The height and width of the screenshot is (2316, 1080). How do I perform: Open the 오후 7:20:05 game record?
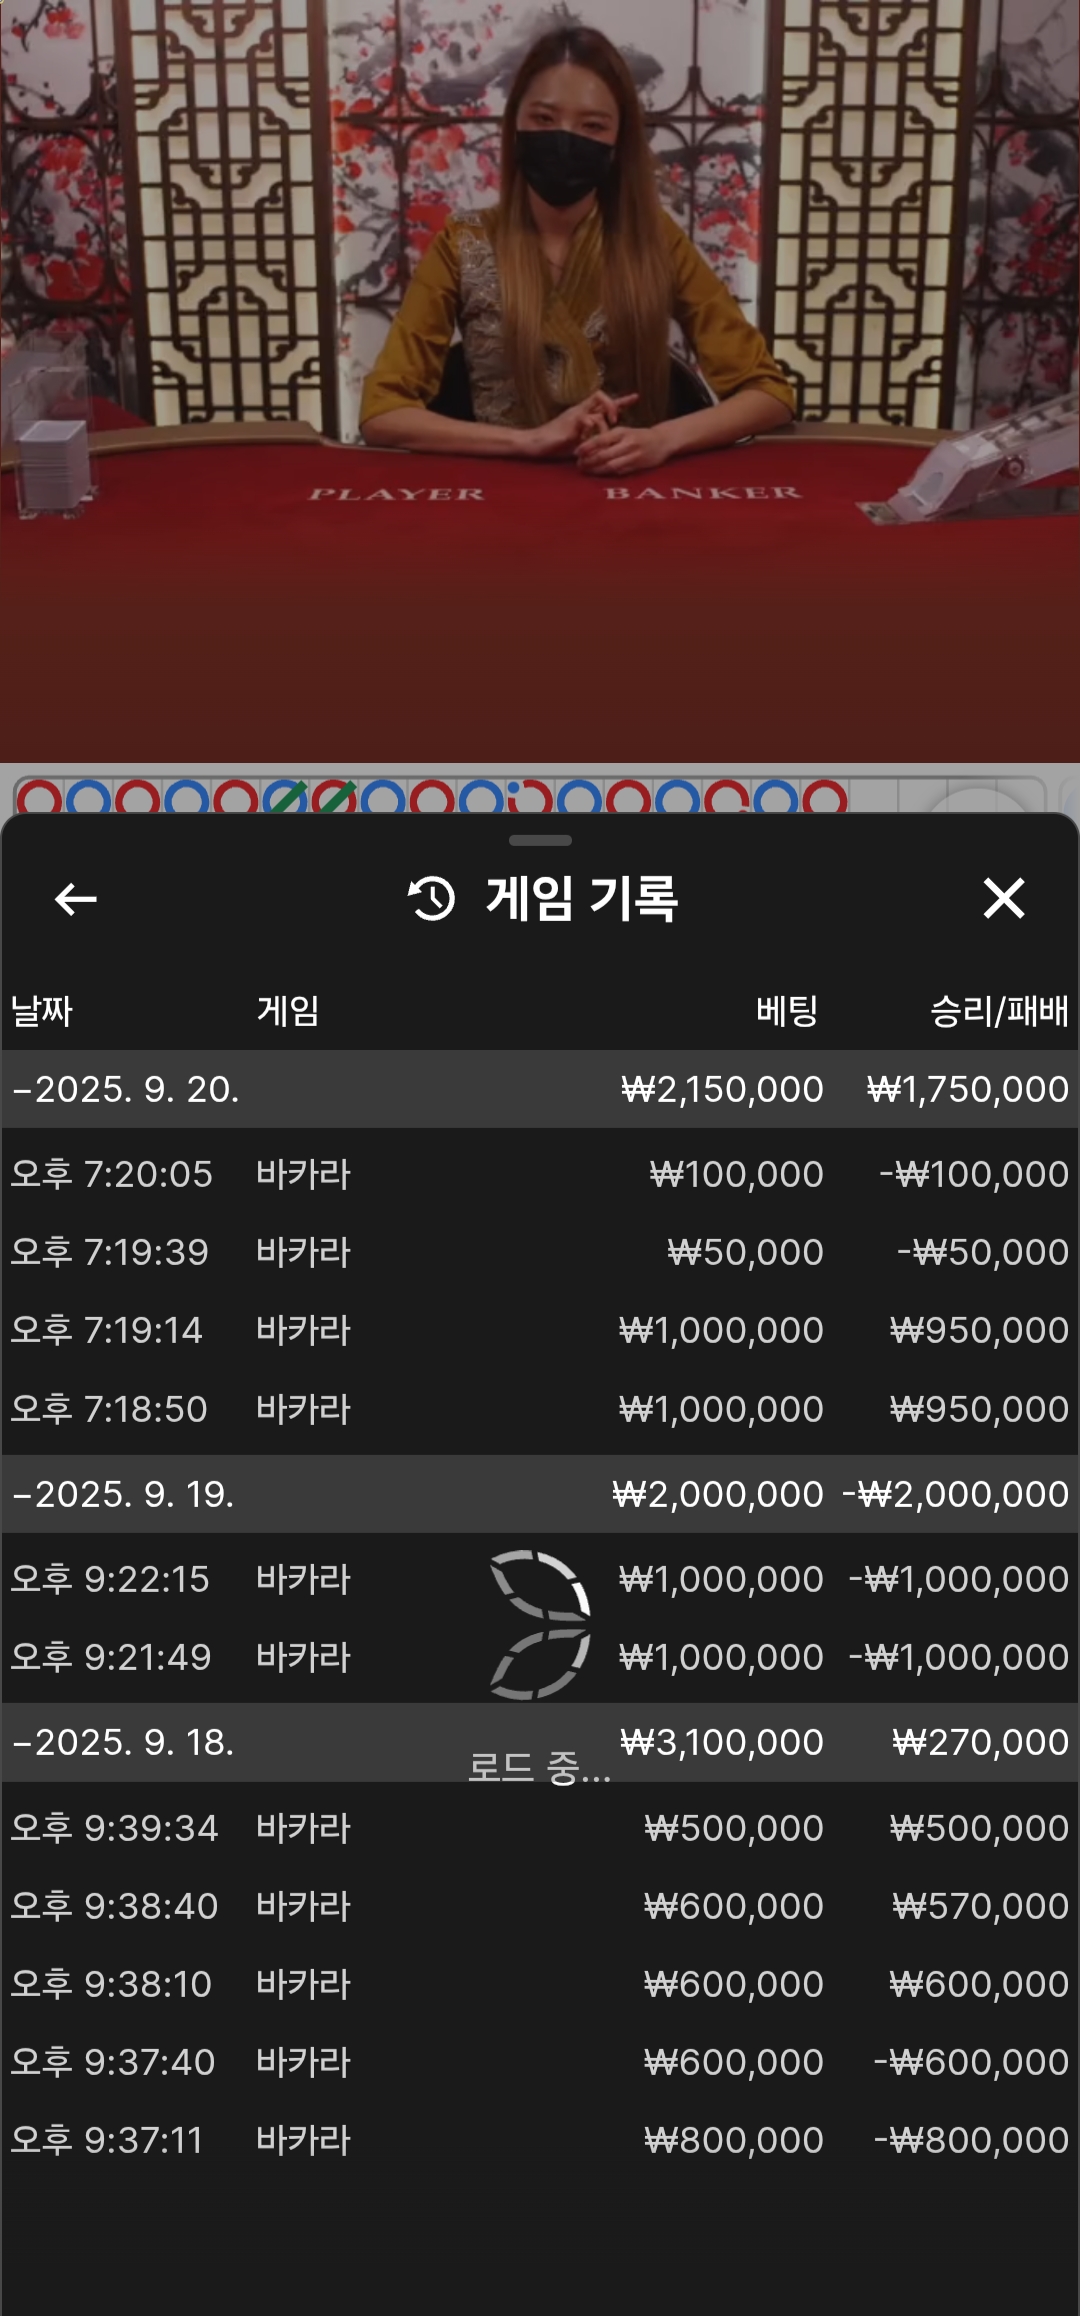coord(540,1174)
